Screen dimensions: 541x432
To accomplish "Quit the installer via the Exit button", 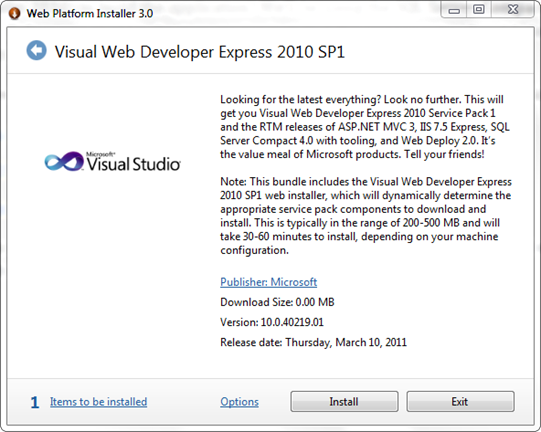I will pos(460,402).
